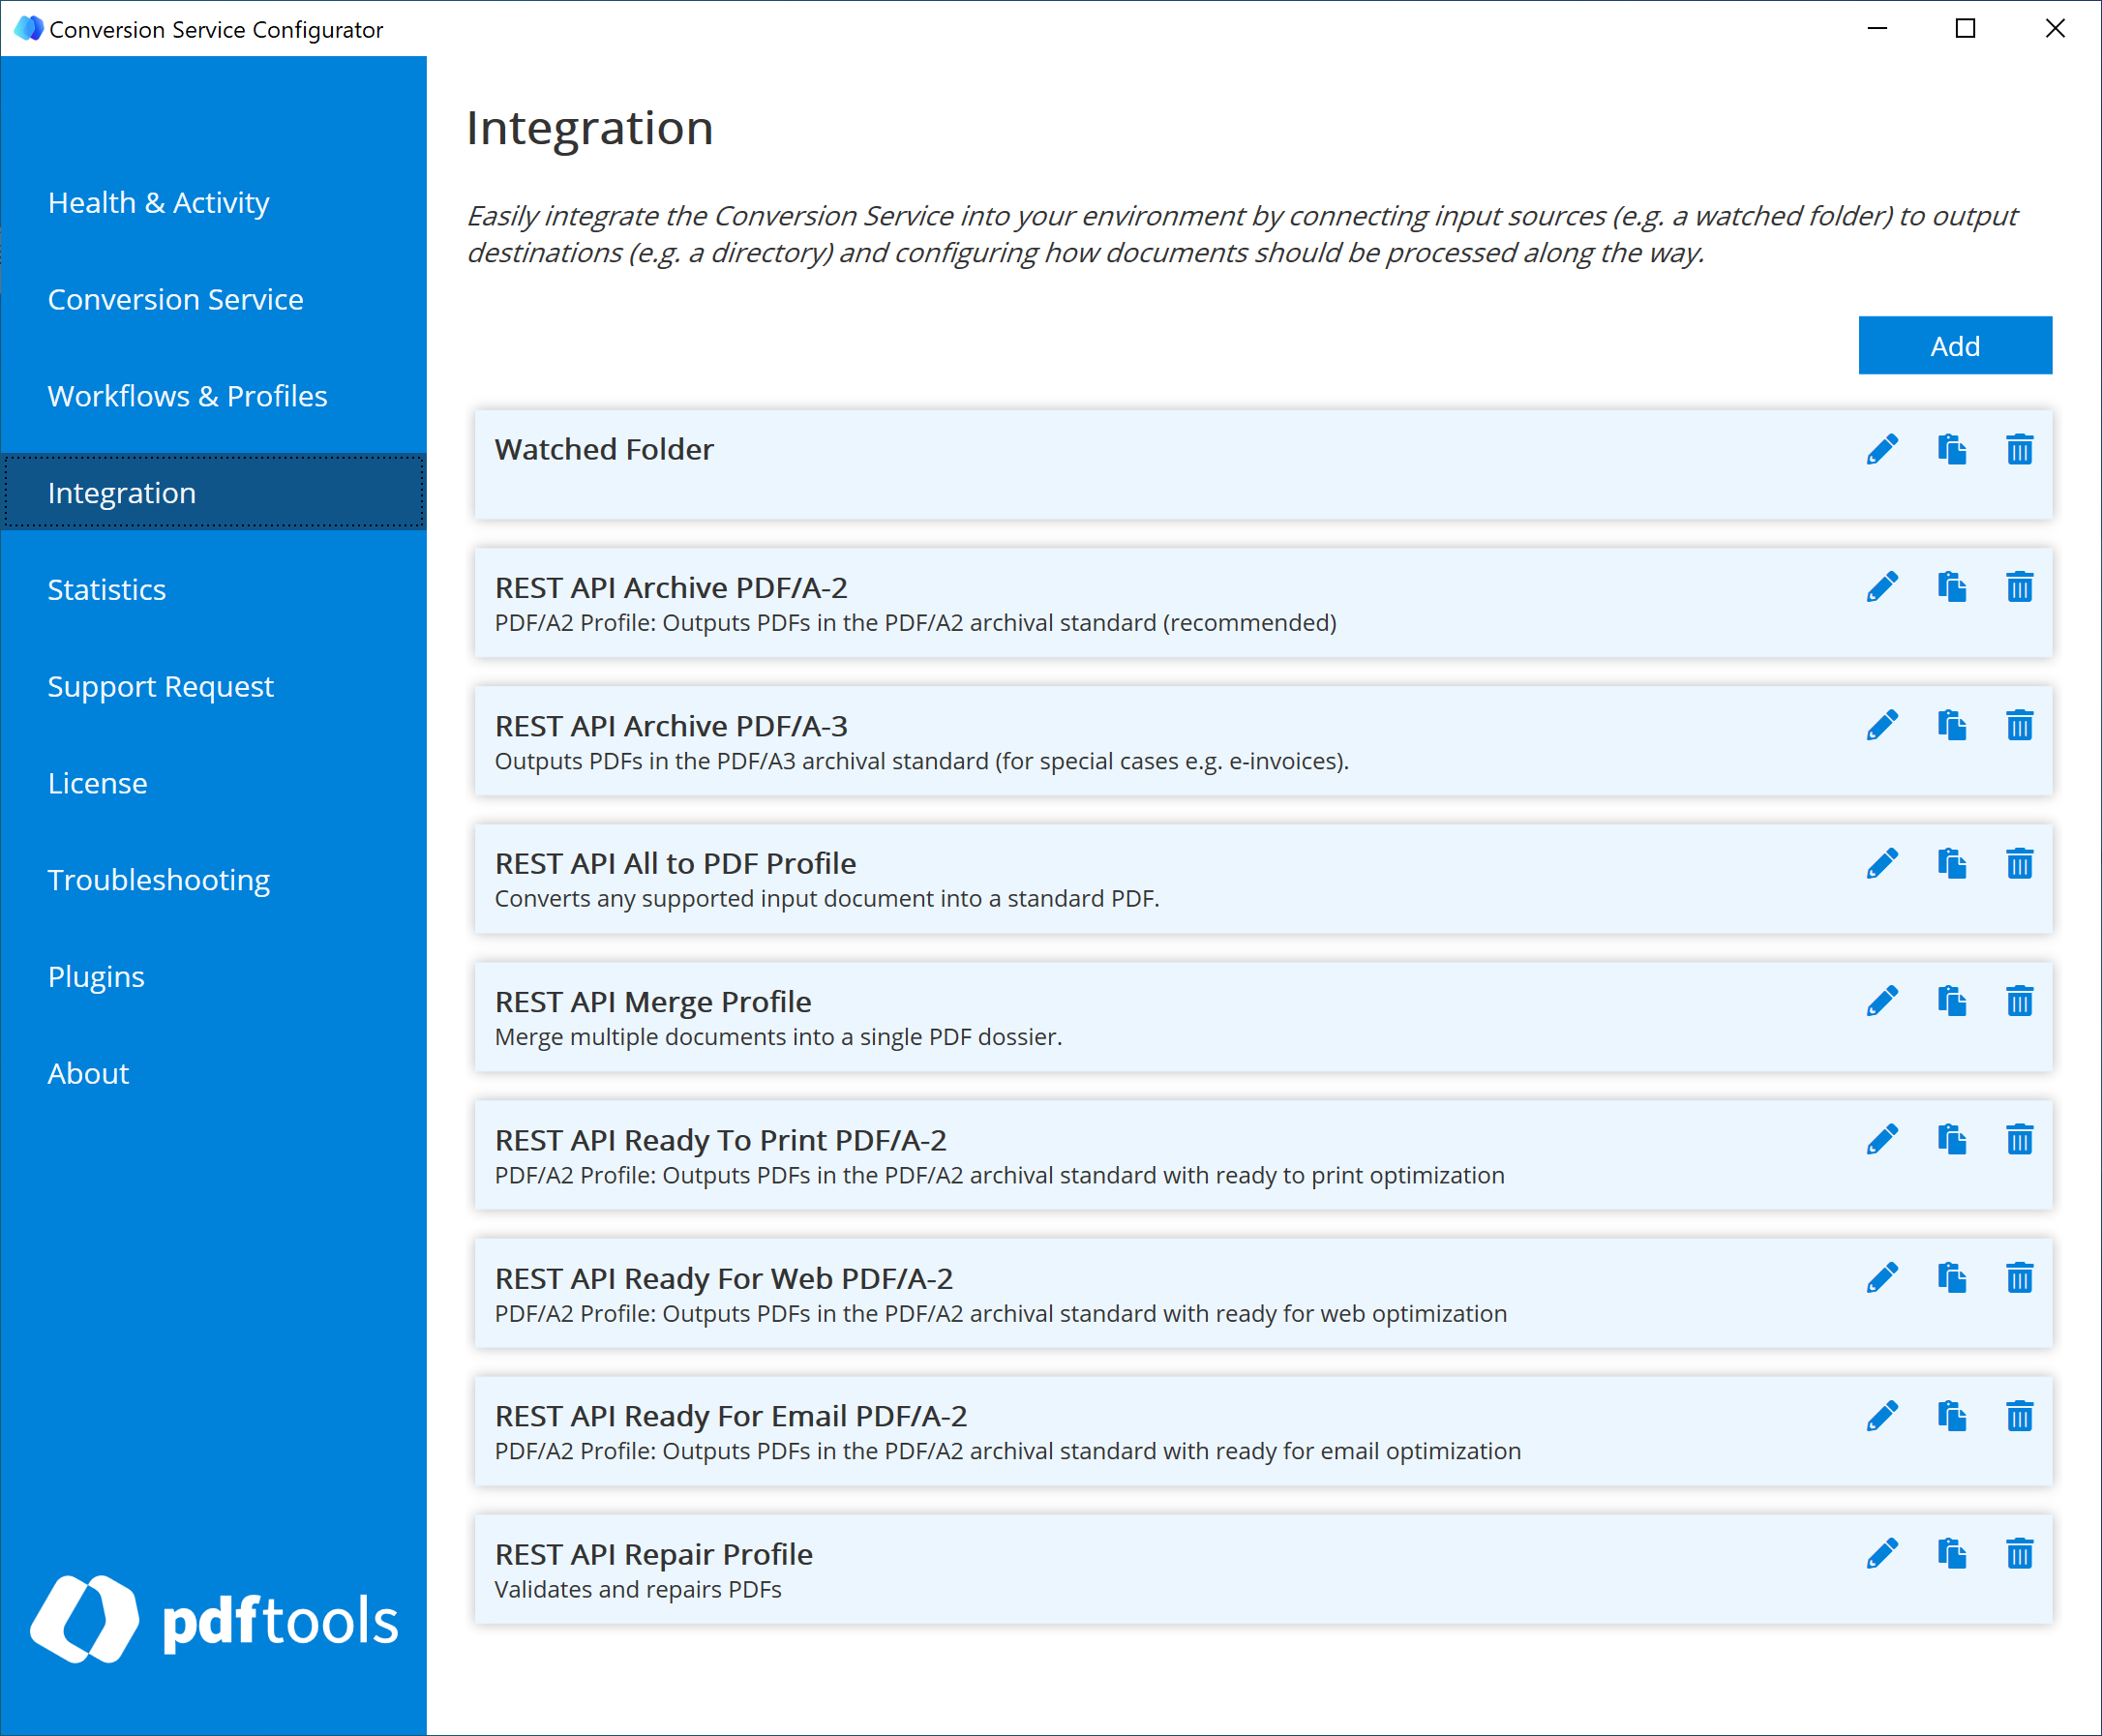
Task: Select the REST API Archive PDF/A-2 title
Action: 671,588
